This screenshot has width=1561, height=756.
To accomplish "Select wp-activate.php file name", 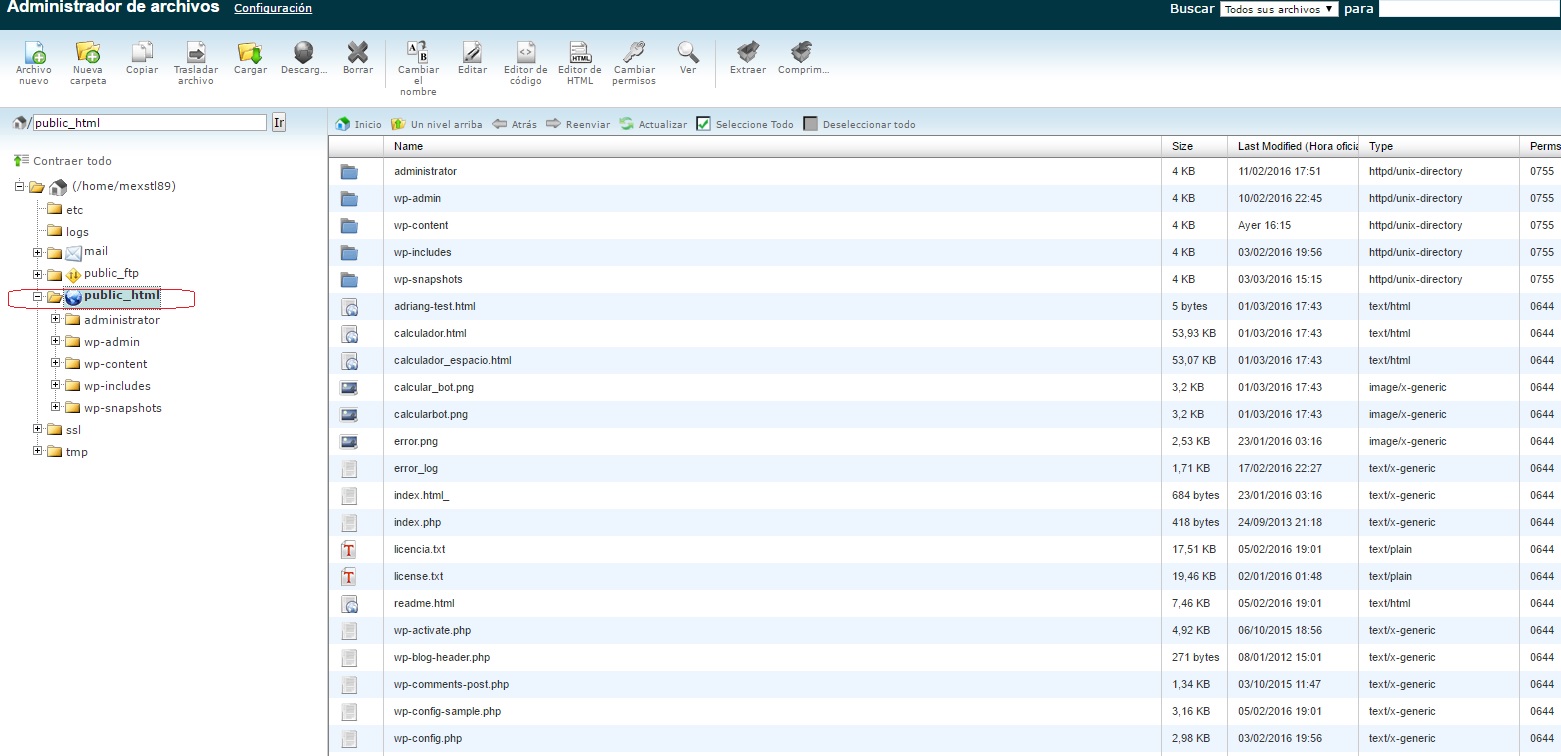I will 433,630.
